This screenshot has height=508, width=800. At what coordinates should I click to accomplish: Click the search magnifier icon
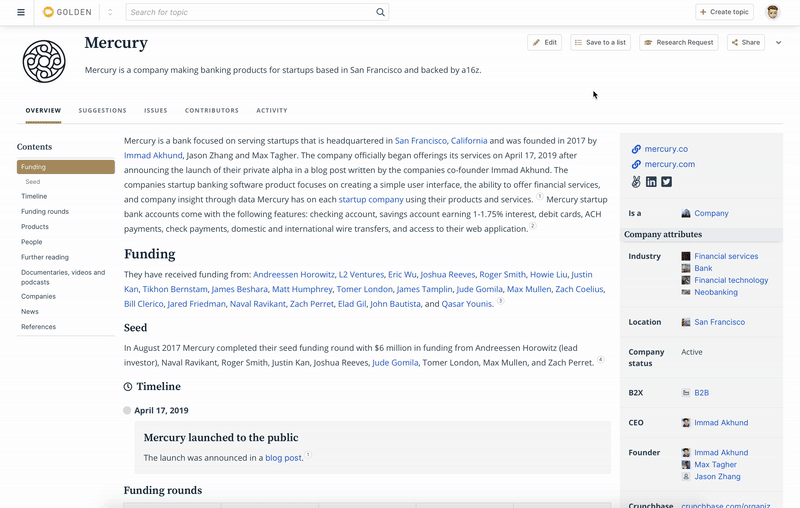(x=380, y=12)
